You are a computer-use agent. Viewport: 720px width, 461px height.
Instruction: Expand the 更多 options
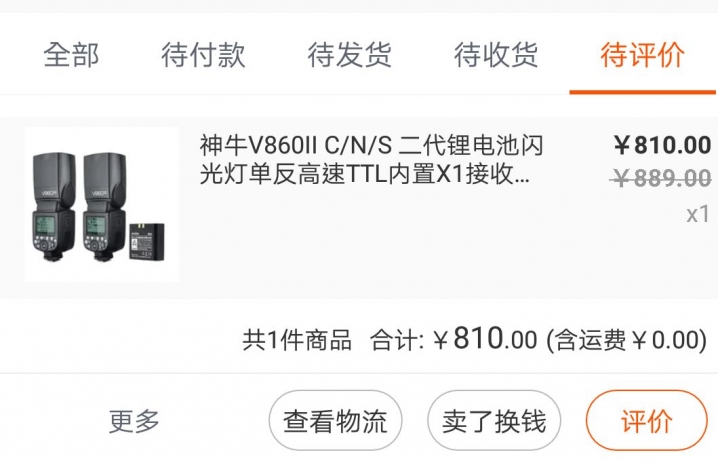point(134,421)
